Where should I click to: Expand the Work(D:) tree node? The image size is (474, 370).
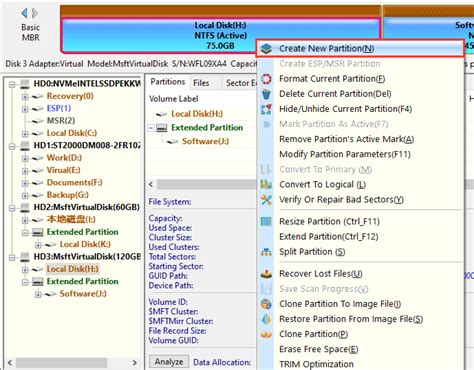click(x=25, y=158)
